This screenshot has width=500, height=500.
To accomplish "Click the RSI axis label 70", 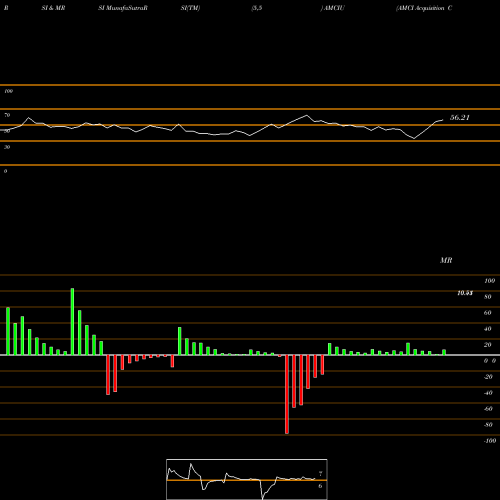I will coord(7,115).
